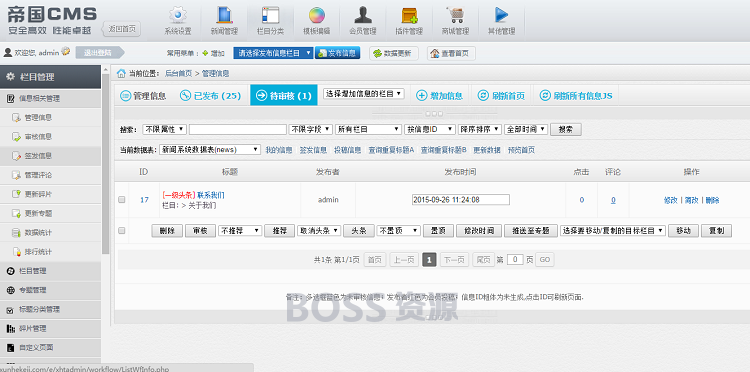Click the 数据更新 button

(x=394, y=53)
